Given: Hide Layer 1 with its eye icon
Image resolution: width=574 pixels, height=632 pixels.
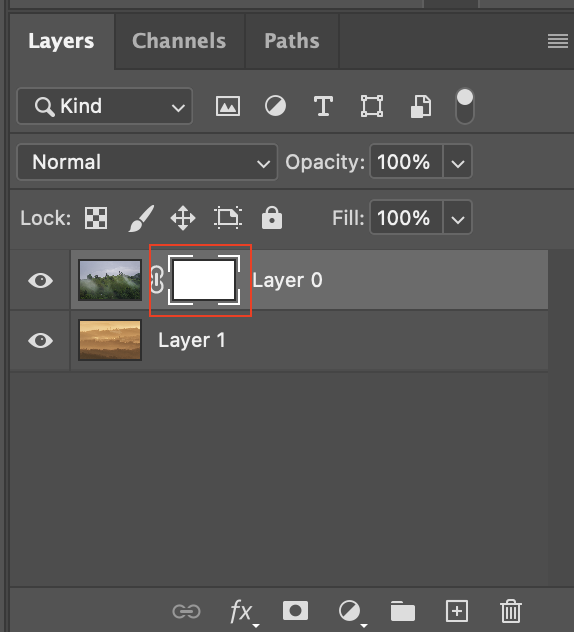Looking at the screenshot, I should tap(40, 340).
